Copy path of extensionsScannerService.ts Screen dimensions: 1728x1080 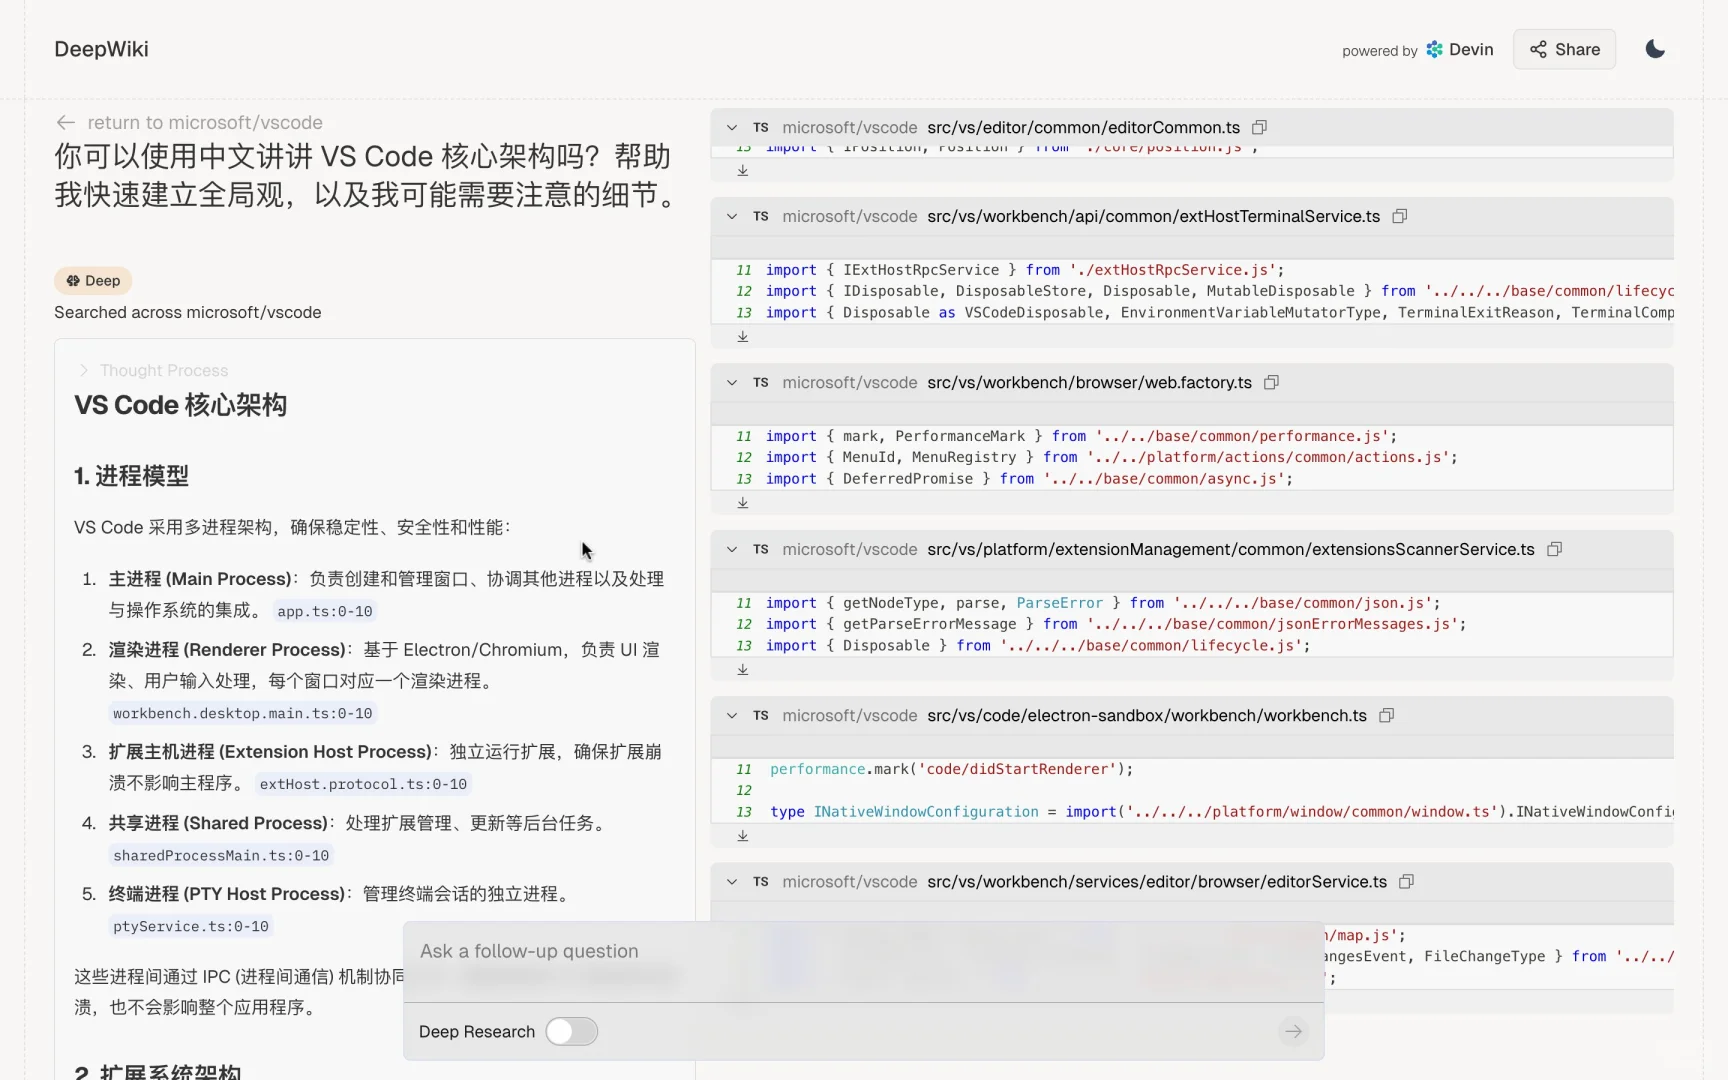1554,549
